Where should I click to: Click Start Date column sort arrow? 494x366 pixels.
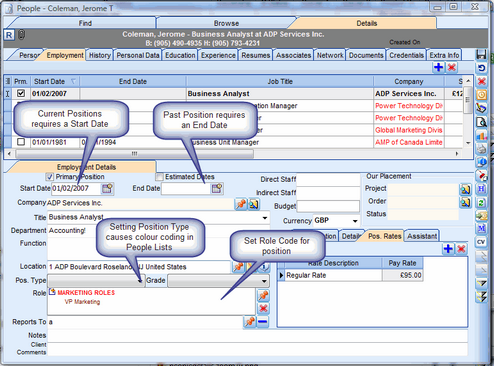pyautogui.click(x=73, y=81)
